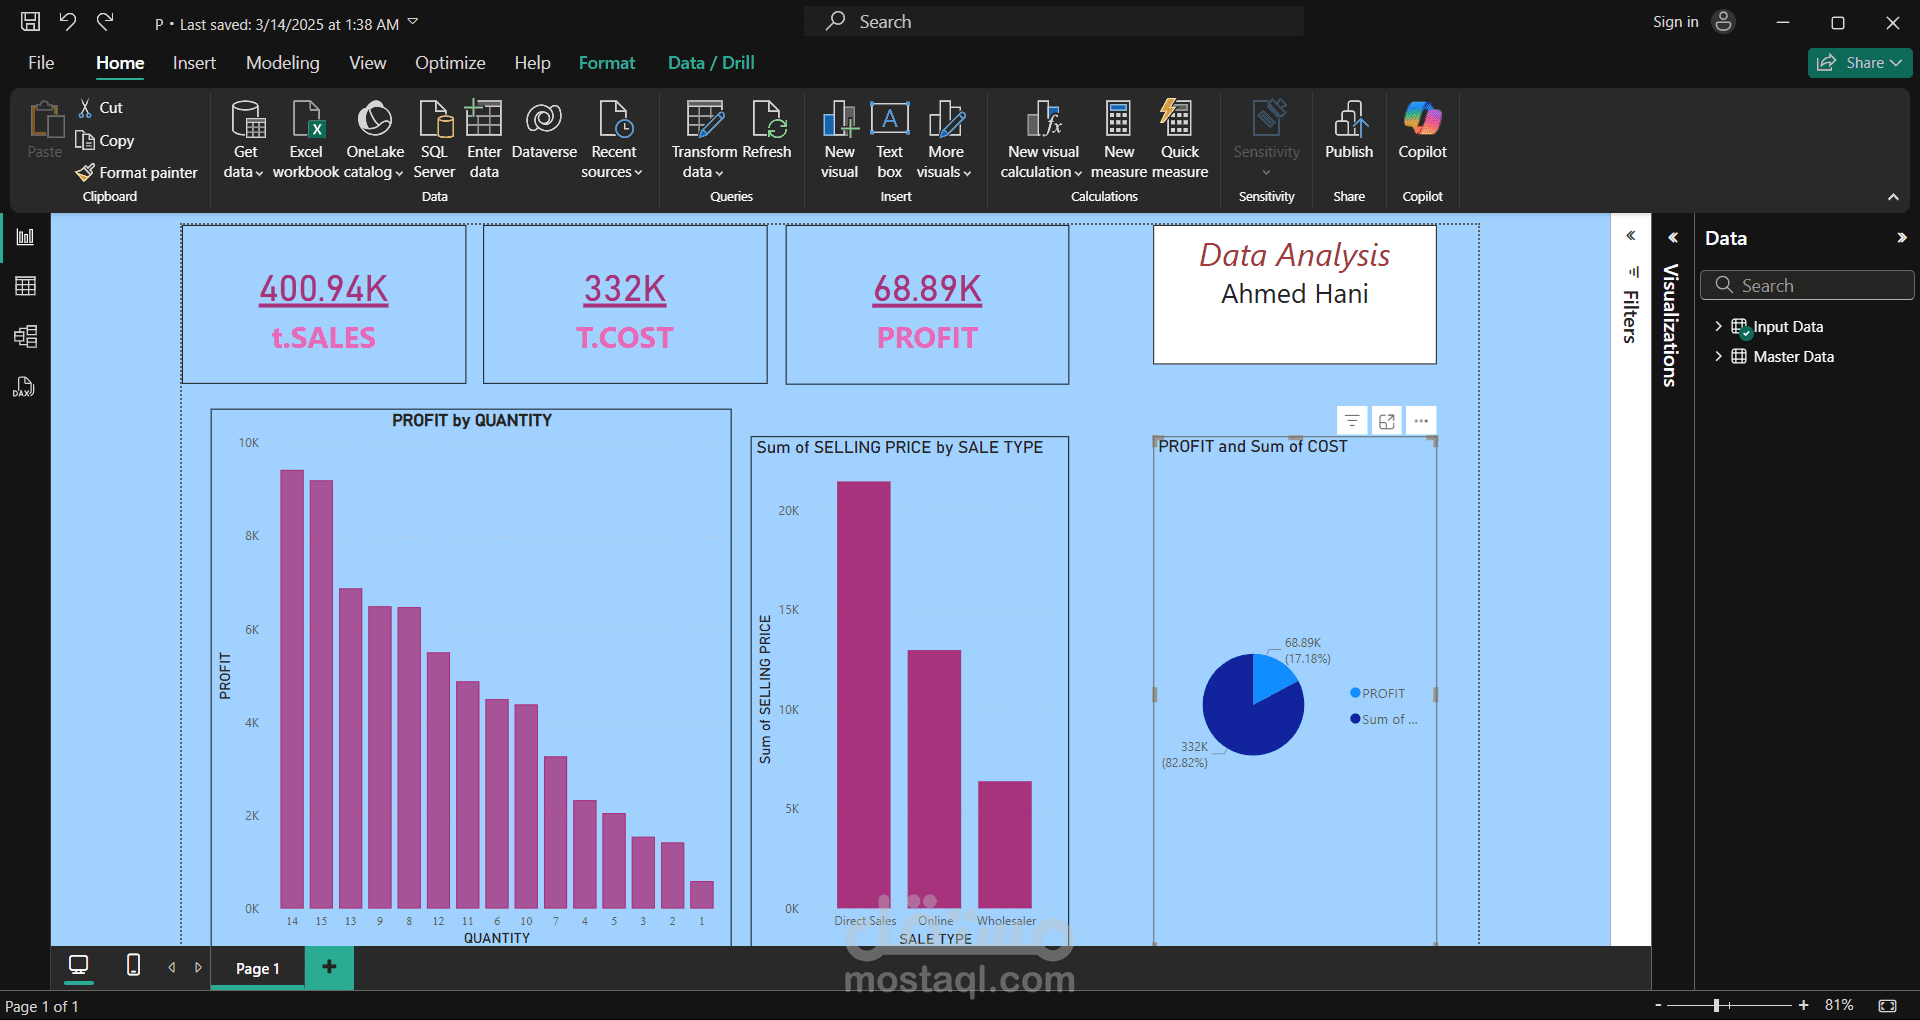Image resolution: width=1920 pixels, height=1020 pixels.
Task: Connect to SQL Server
Action: [x=434, y=139]
